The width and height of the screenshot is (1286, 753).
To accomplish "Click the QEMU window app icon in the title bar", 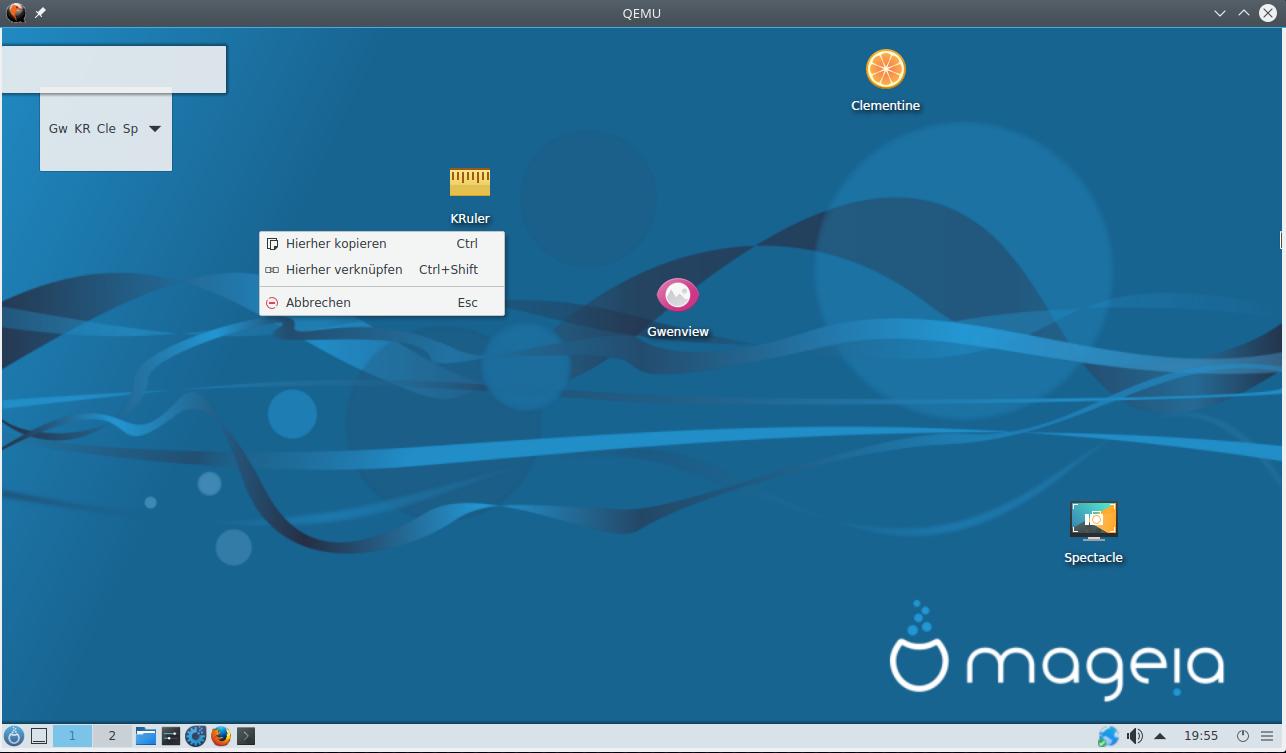I will pyautogui.click(x=16, y=13).
